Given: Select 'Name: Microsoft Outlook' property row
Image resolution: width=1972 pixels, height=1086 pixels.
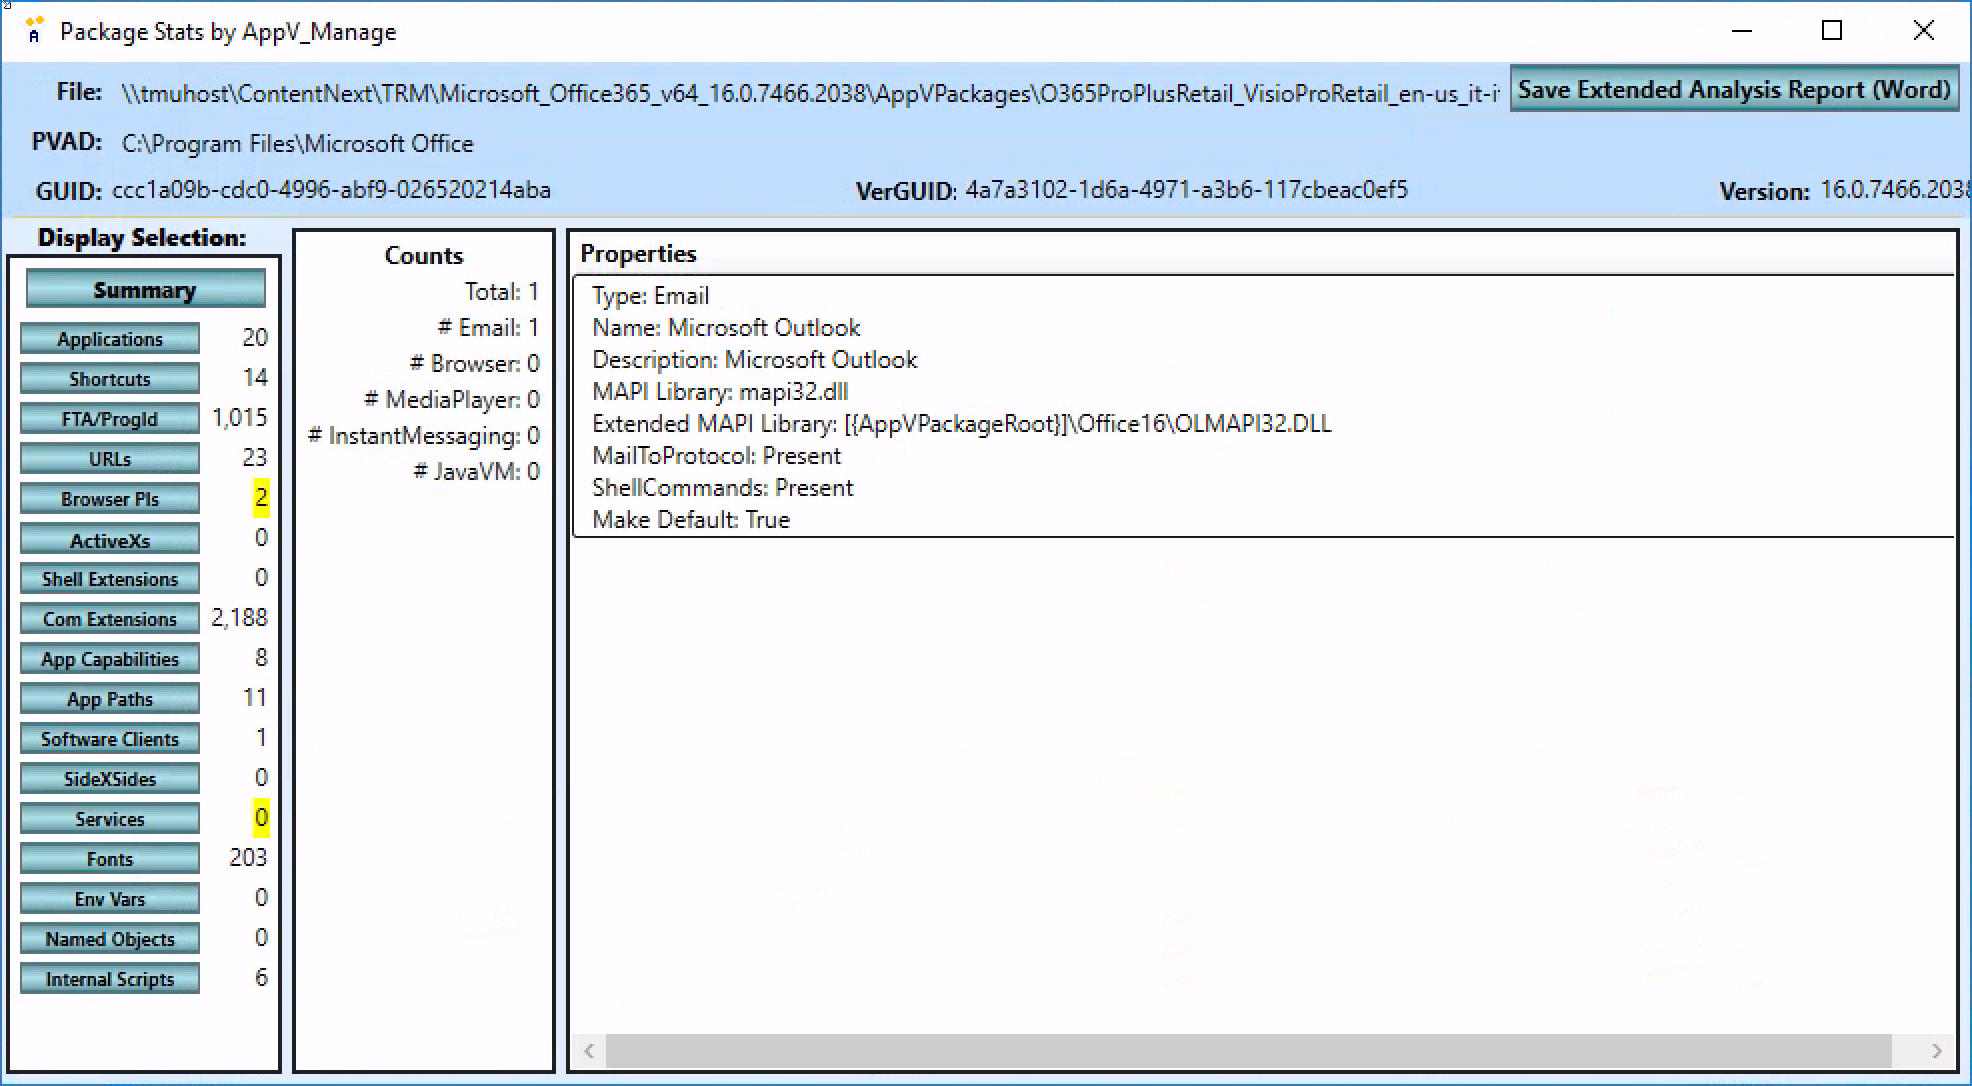Looking at the screenshot, I should pos(726,328).
